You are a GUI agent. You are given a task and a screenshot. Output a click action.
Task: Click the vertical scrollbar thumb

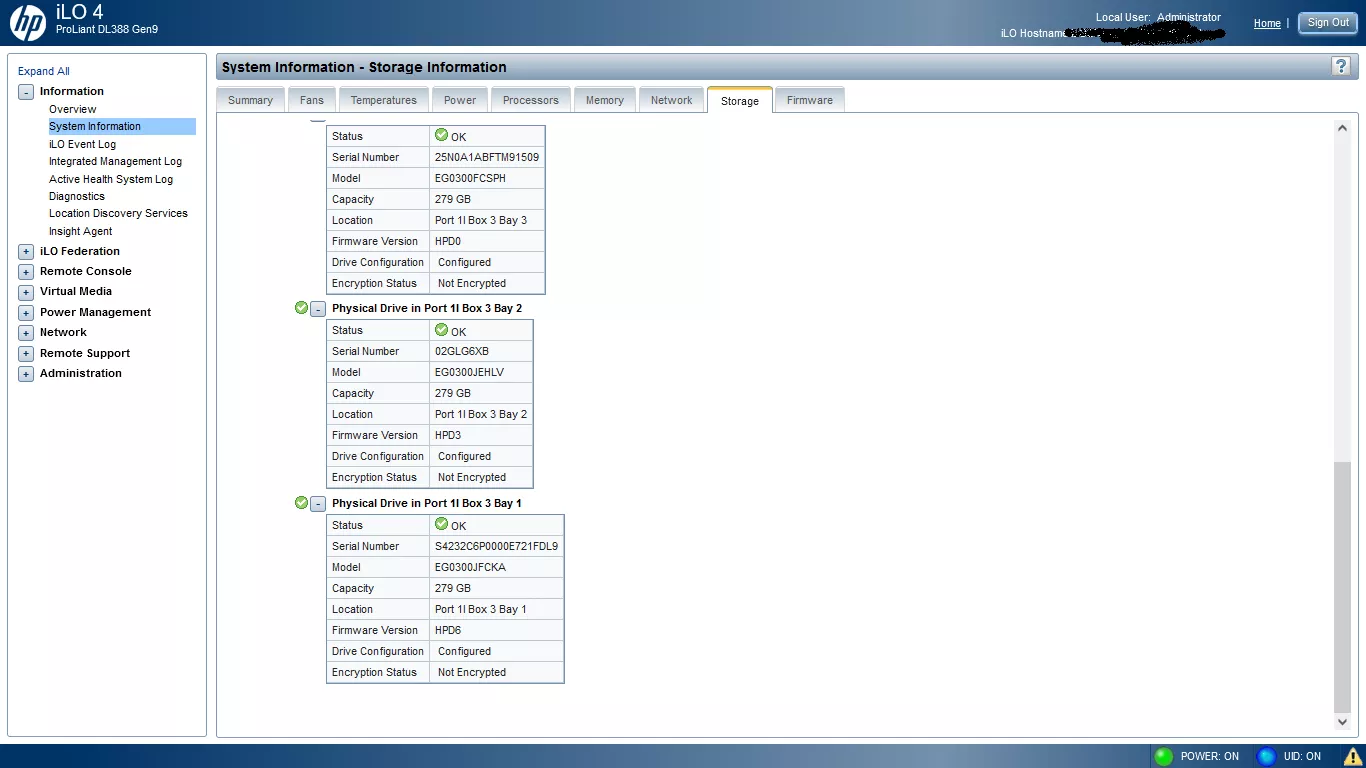pyautogui.click(x=1342, y=587)
